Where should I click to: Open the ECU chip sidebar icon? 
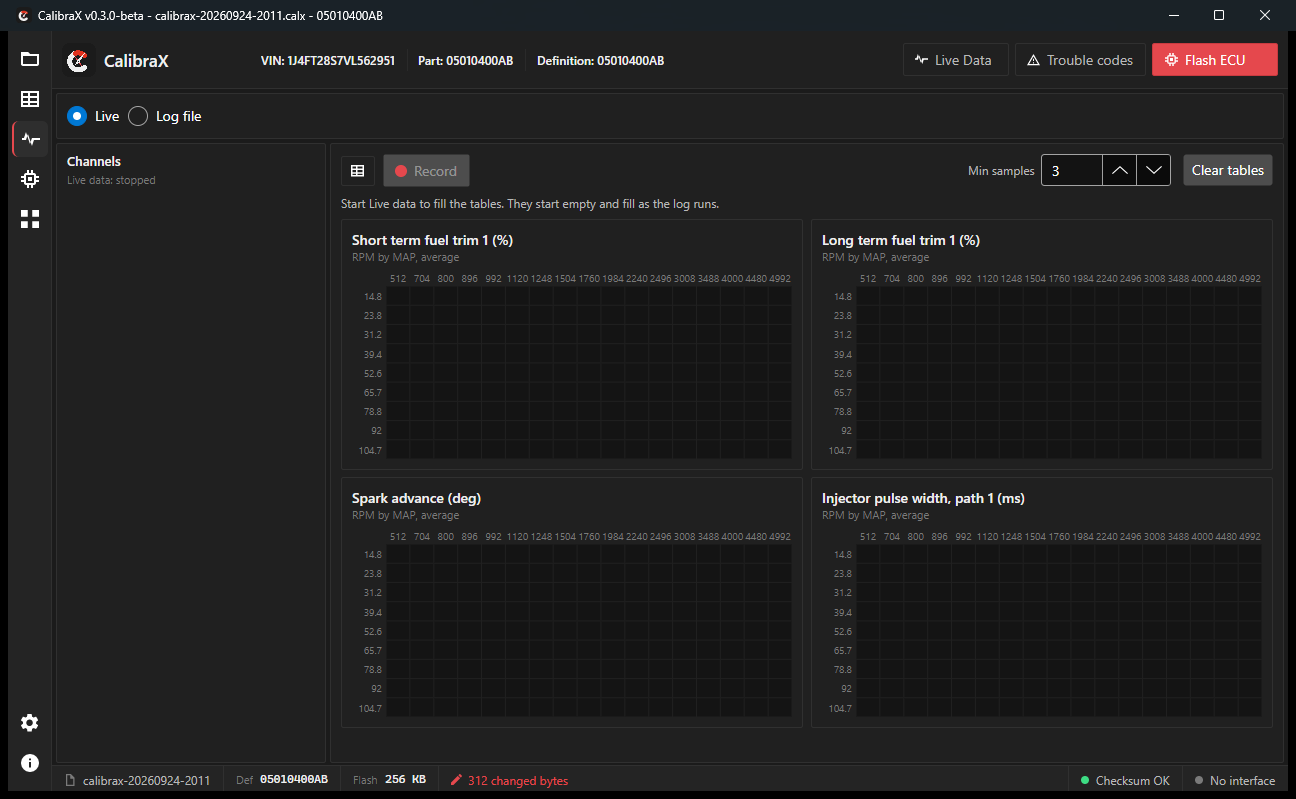30,179
